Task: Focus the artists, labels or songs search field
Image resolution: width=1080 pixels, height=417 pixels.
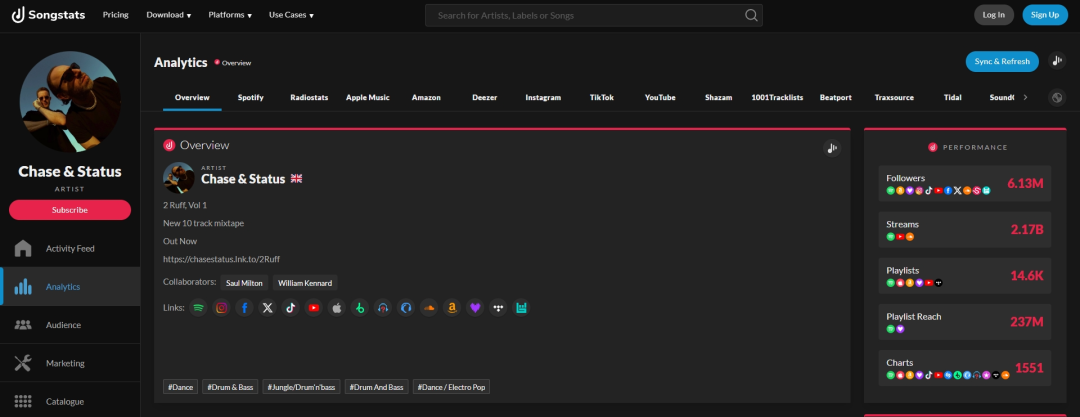Action: point(594,15)
